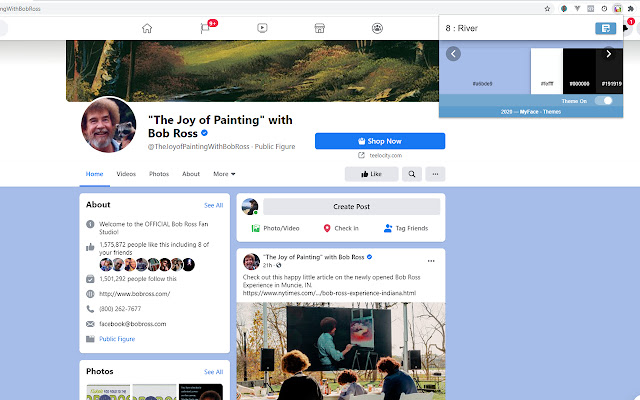
Task: Select the white color swatch
Action: click(x=547, y=71)
